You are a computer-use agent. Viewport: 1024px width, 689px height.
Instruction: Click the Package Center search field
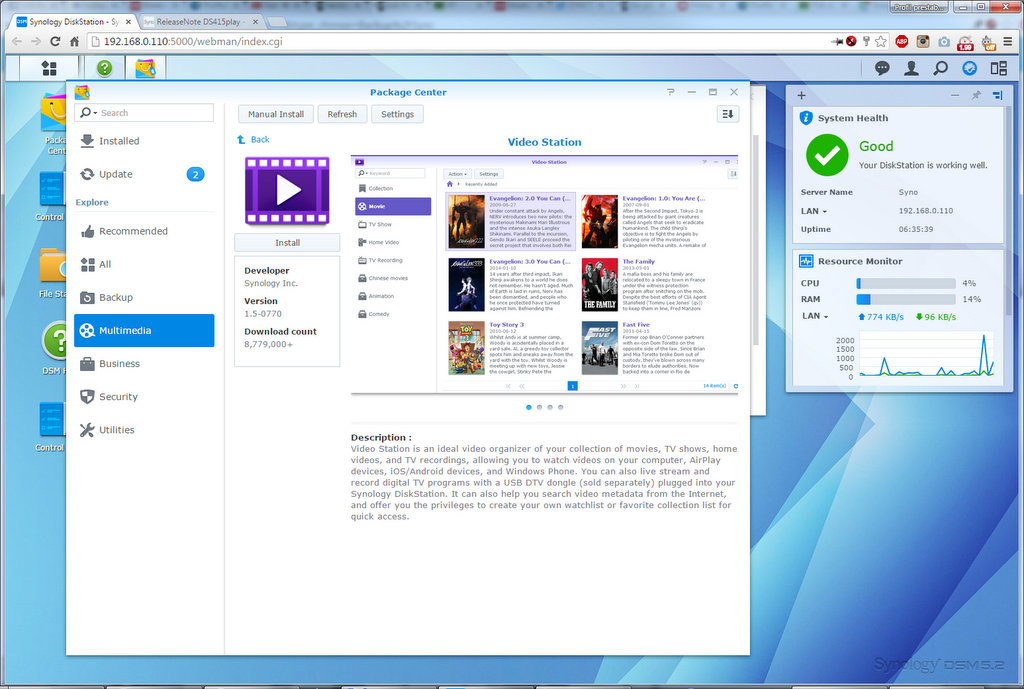pos(144,113)
